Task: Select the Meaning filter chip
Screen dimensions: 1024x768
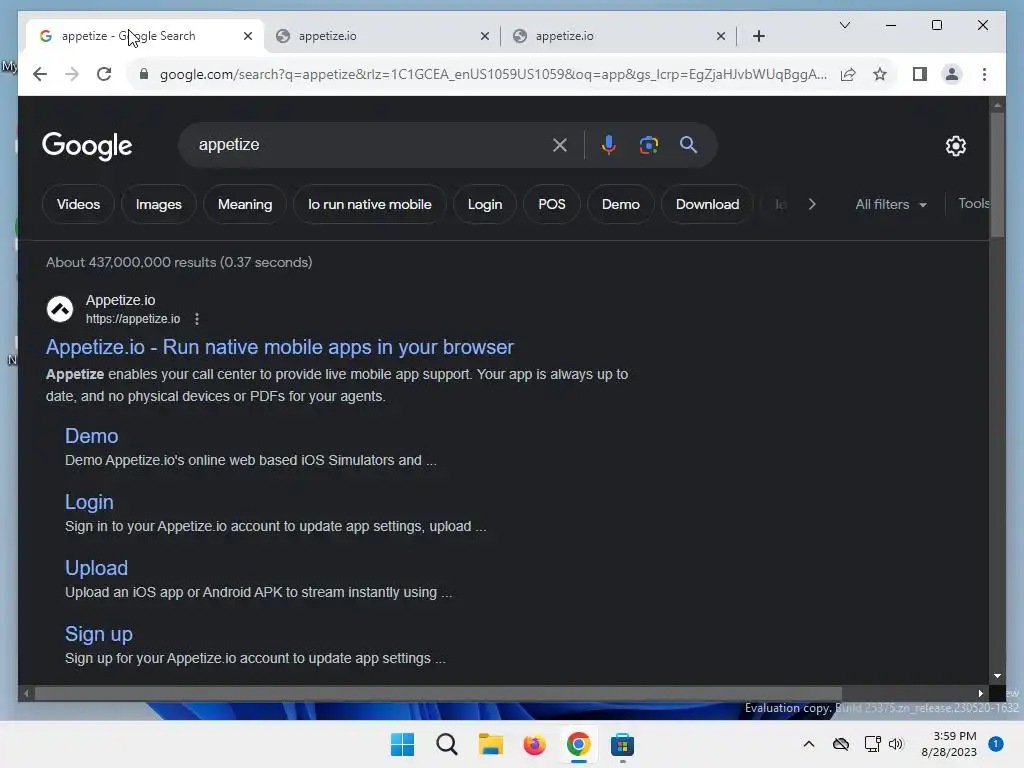Action: coord(245,204)
